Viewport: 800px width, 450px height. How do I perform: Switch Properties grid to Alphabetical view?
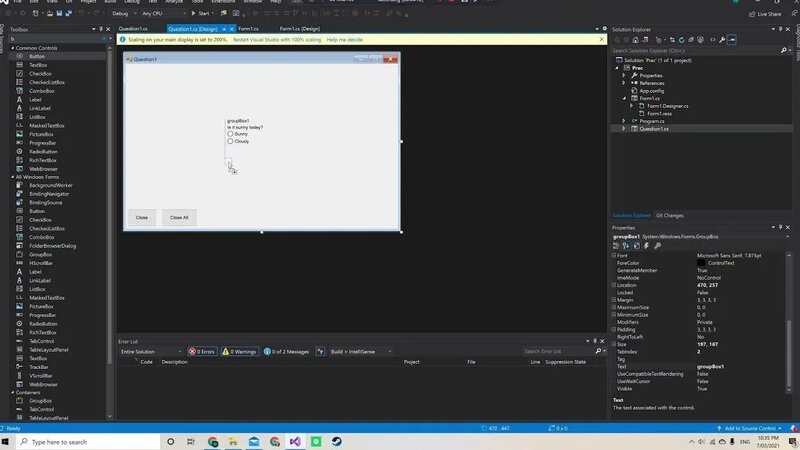(x=626, y=246)
